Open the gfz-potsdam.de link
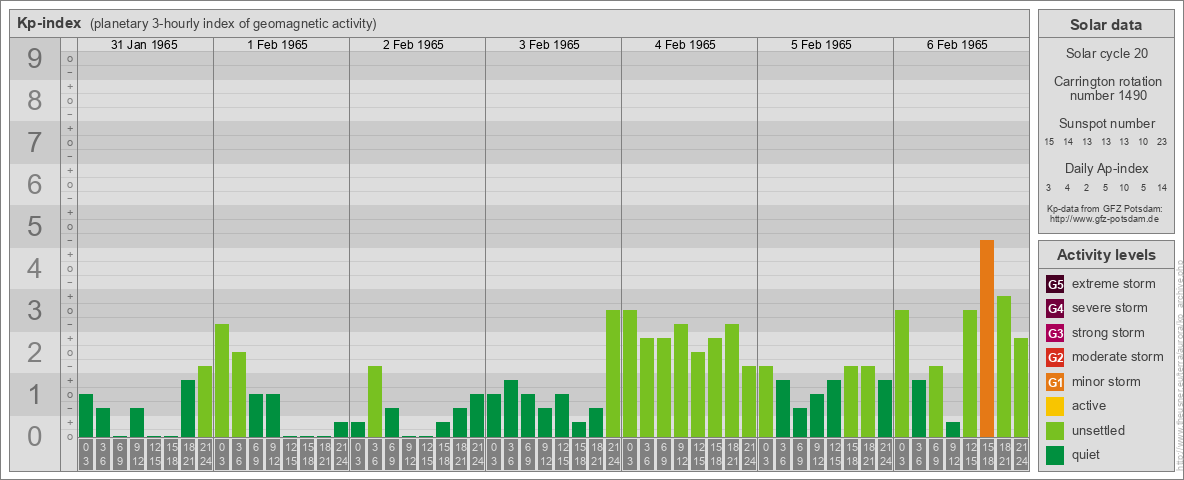 (x=1103, y=219)
